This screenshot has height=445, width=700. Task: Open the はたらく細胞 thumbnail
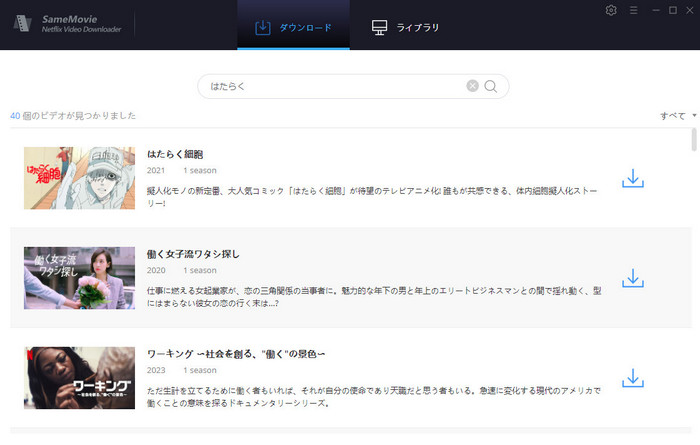coord(79,178)
